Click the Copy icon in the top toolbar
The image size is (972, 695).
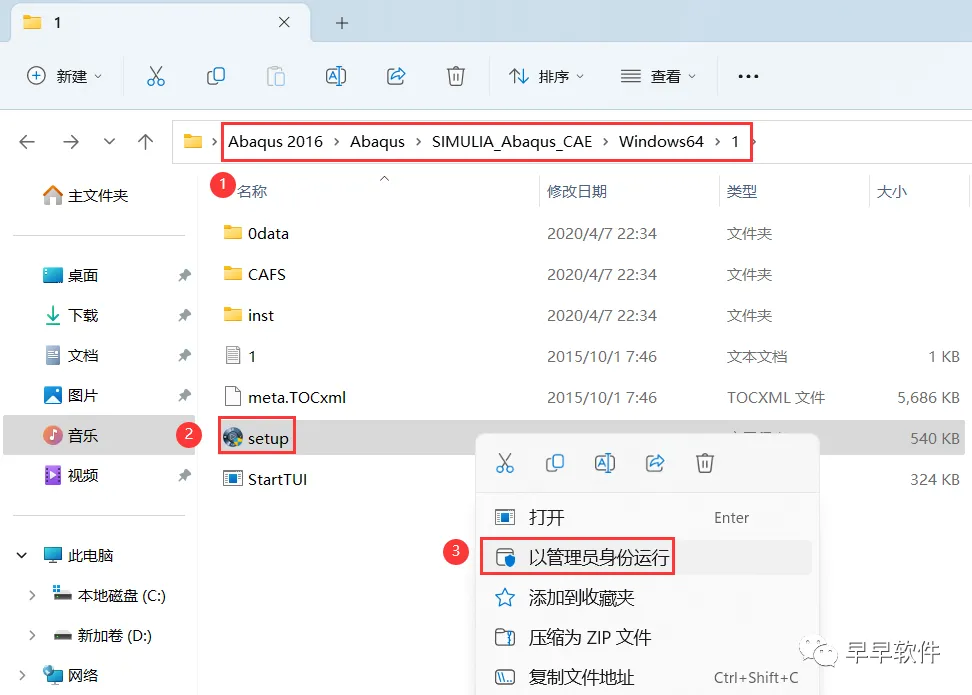(x=216, y=76)
